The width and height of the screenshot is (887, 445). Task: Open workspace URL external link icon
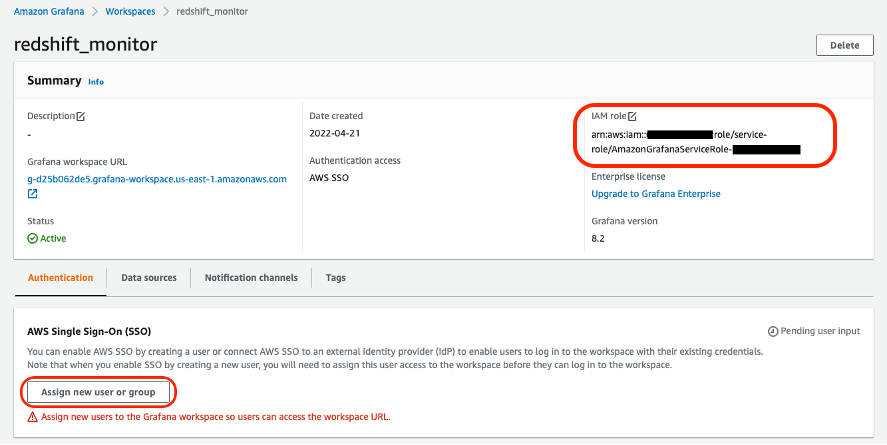pyautogui.click(x=33, y=194)
